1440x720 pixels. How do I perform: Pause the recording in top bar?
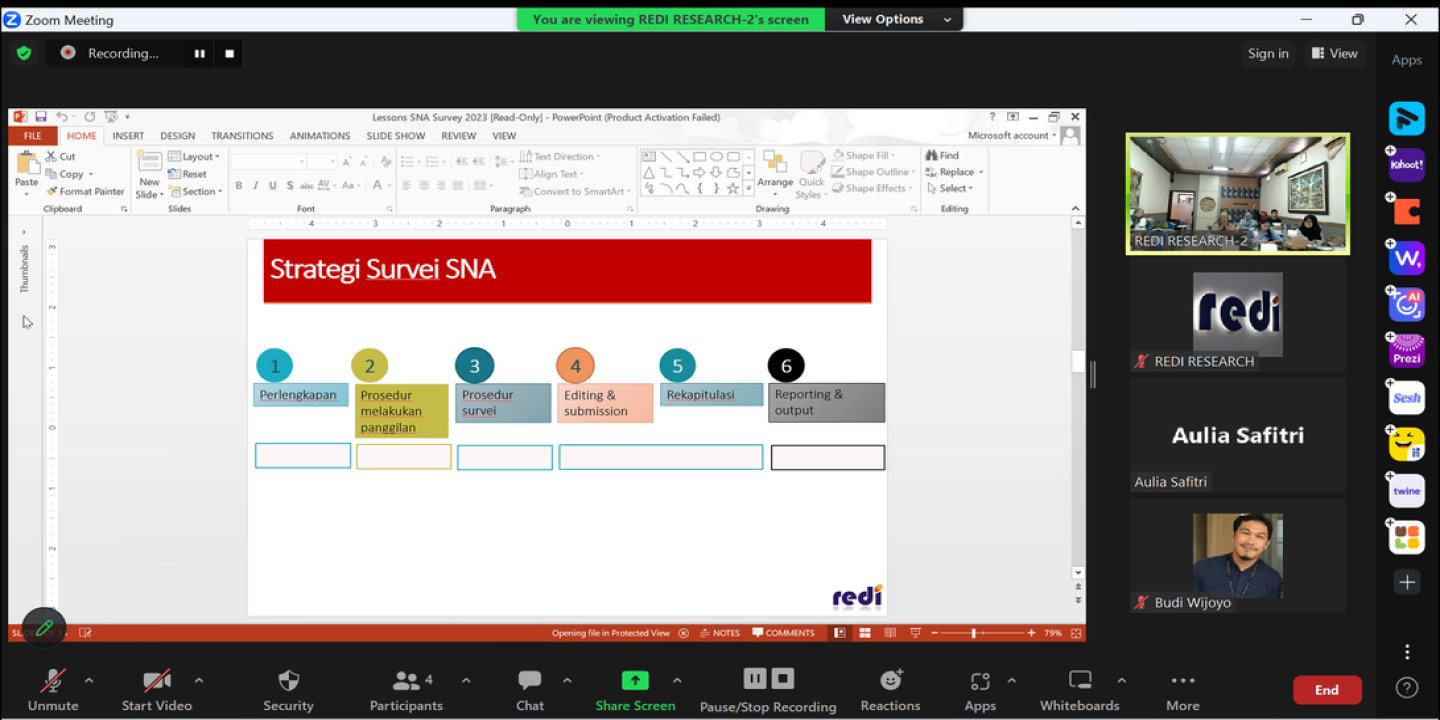pos(200,54)
